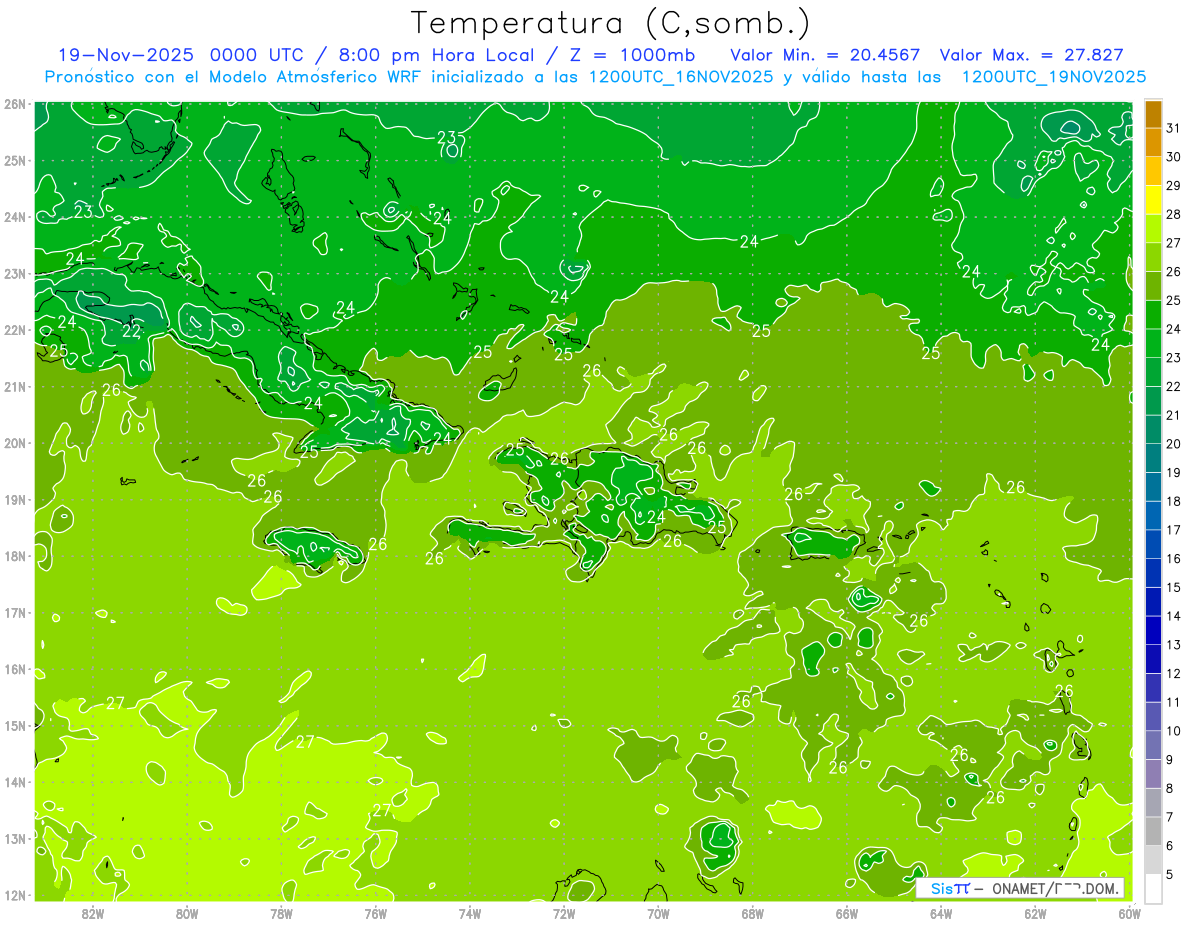Pick the teal legend swatch between 20 and 21
Viewport: 1200px width, 927px height.
(x=1153, y=429)
